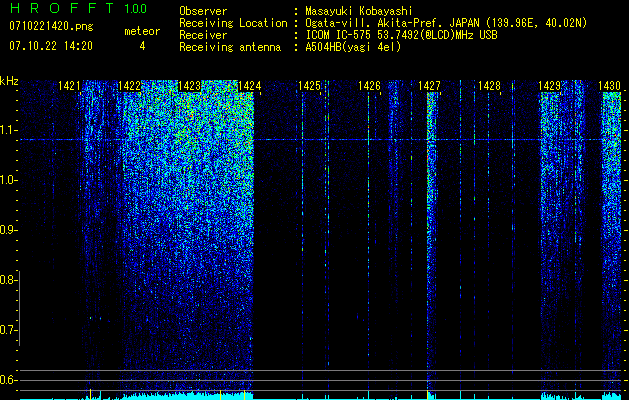Select the ICOM IC-575 receiver text
The image size is (629, 400).
tap(401, 35)
